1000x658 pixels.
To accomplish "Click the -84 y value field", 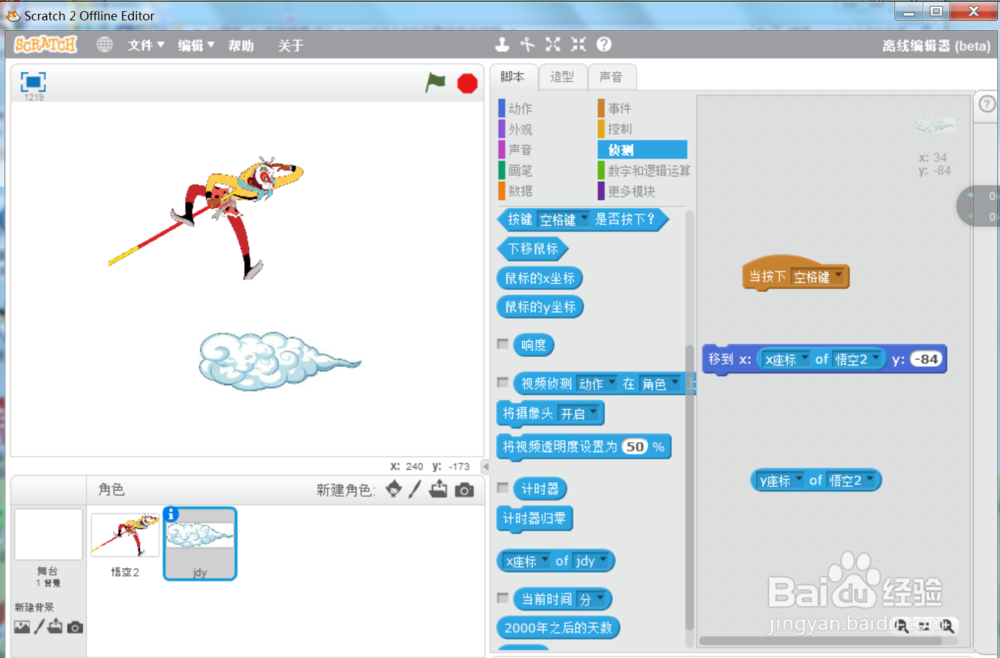I will click(925, 359).
